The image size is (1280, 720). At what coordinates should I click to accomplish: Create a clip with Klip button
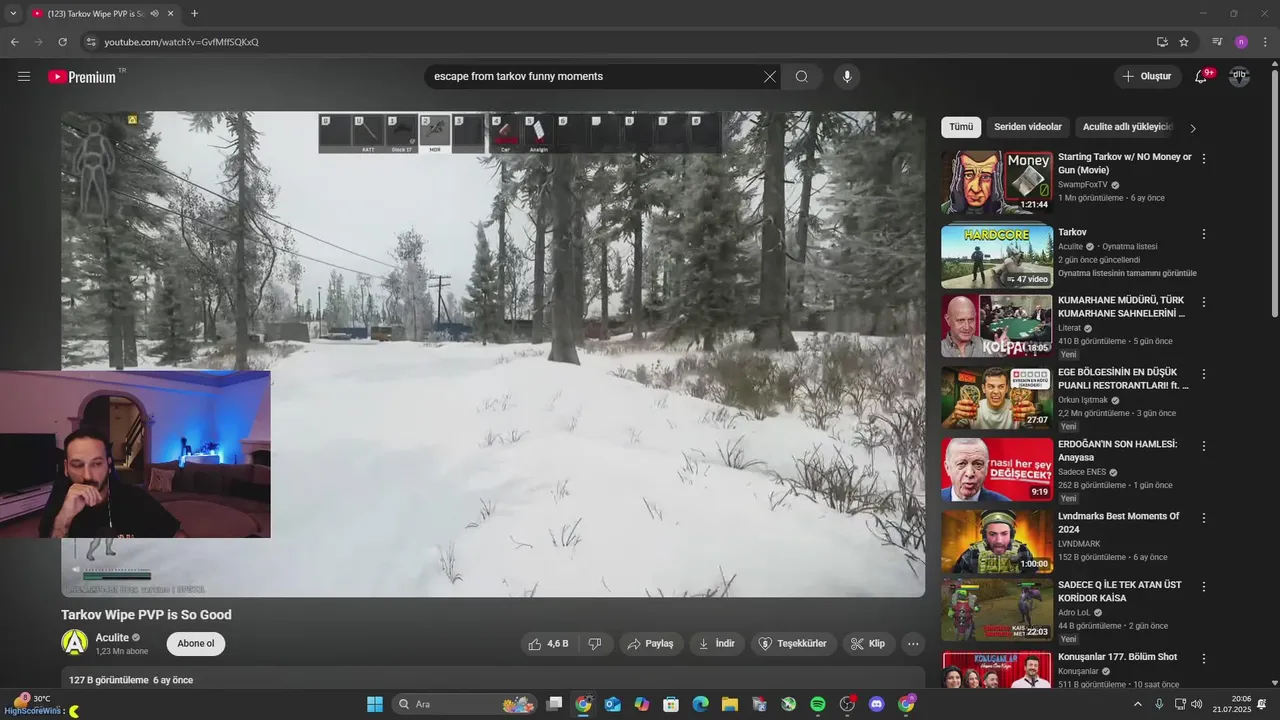[868, 644]
